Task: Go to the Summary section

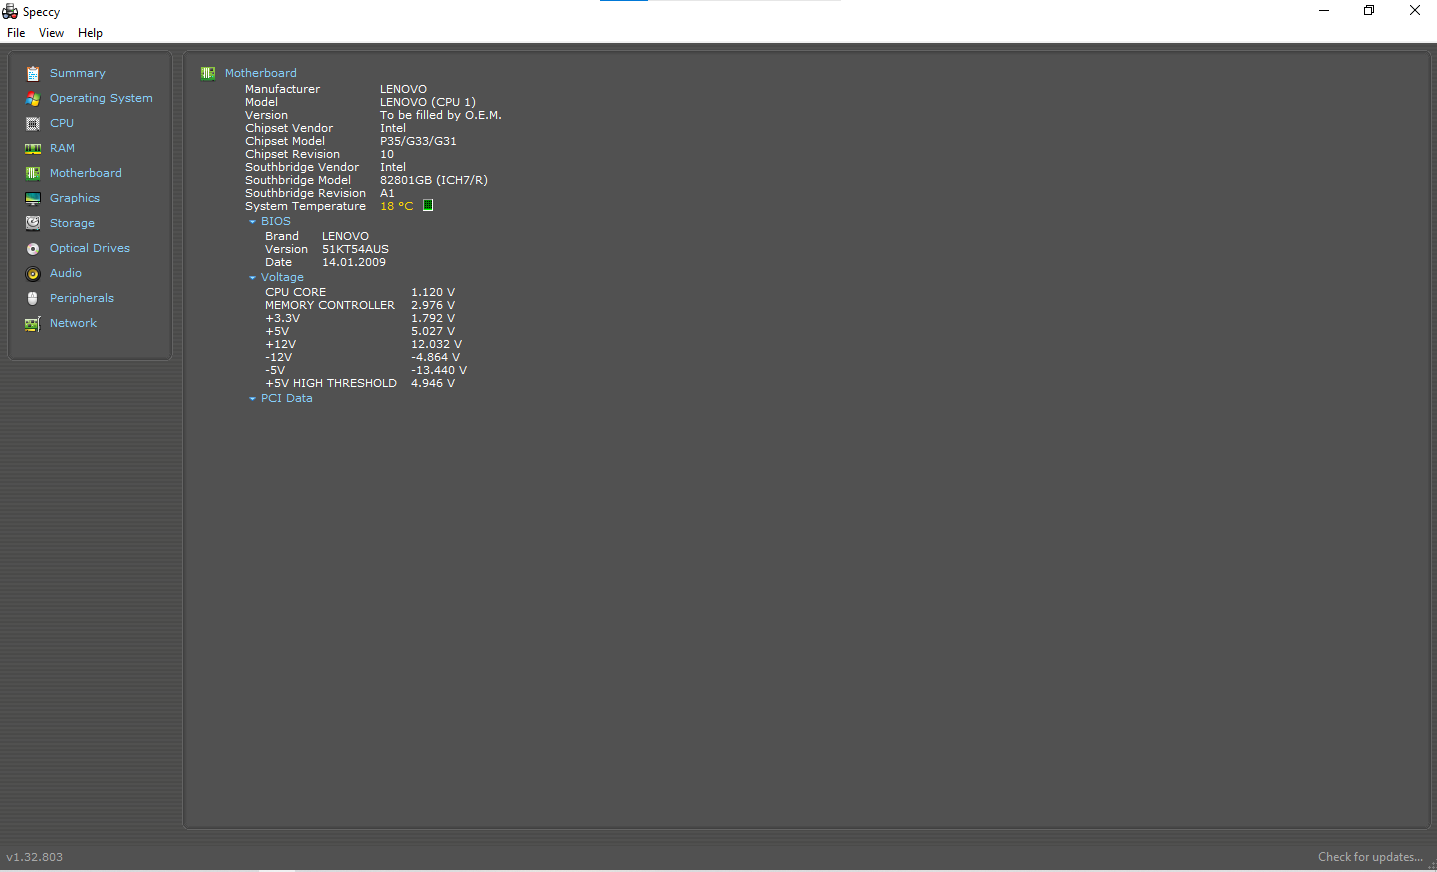Action: point(78,73)
